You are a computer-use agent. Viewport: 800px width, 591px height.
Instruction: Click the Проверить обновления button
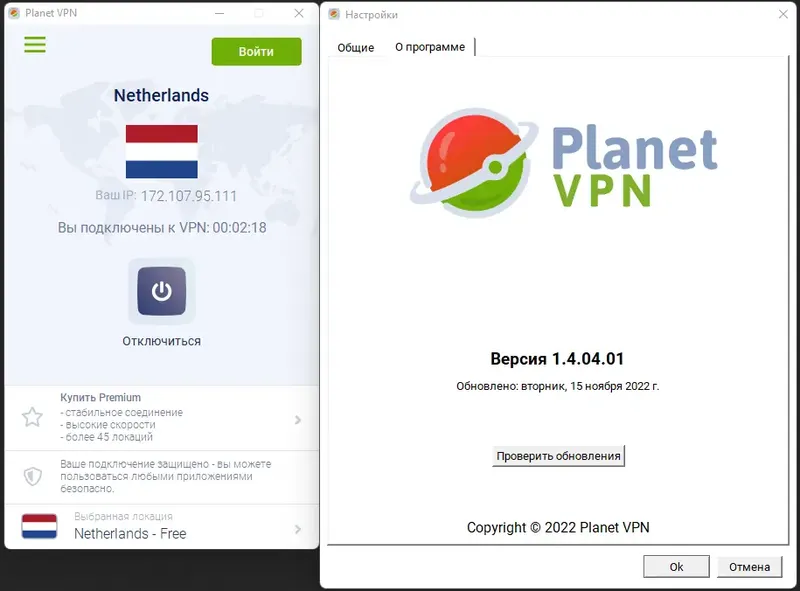[558, 456]
